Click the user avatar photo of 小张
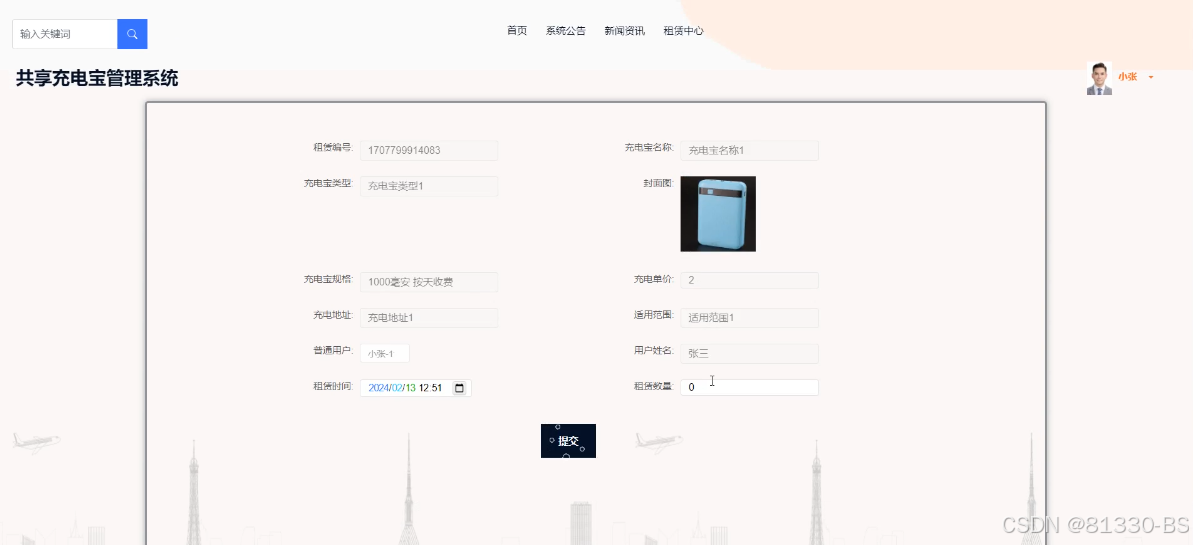1193x545 pixels. click(1099, 78)
